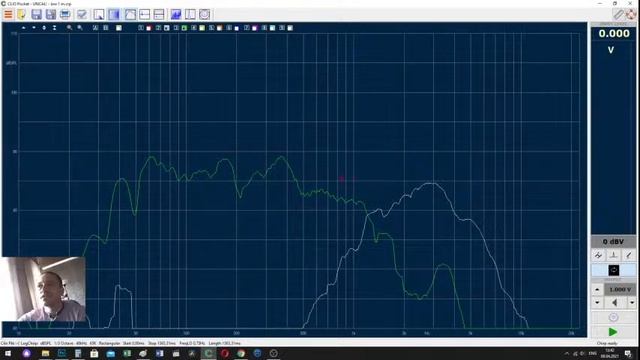Viewport: 640px width, 360px height.
Task: Toggle overlay 9 checkbox
Action: pyautogui.click(x=282, y=28)
